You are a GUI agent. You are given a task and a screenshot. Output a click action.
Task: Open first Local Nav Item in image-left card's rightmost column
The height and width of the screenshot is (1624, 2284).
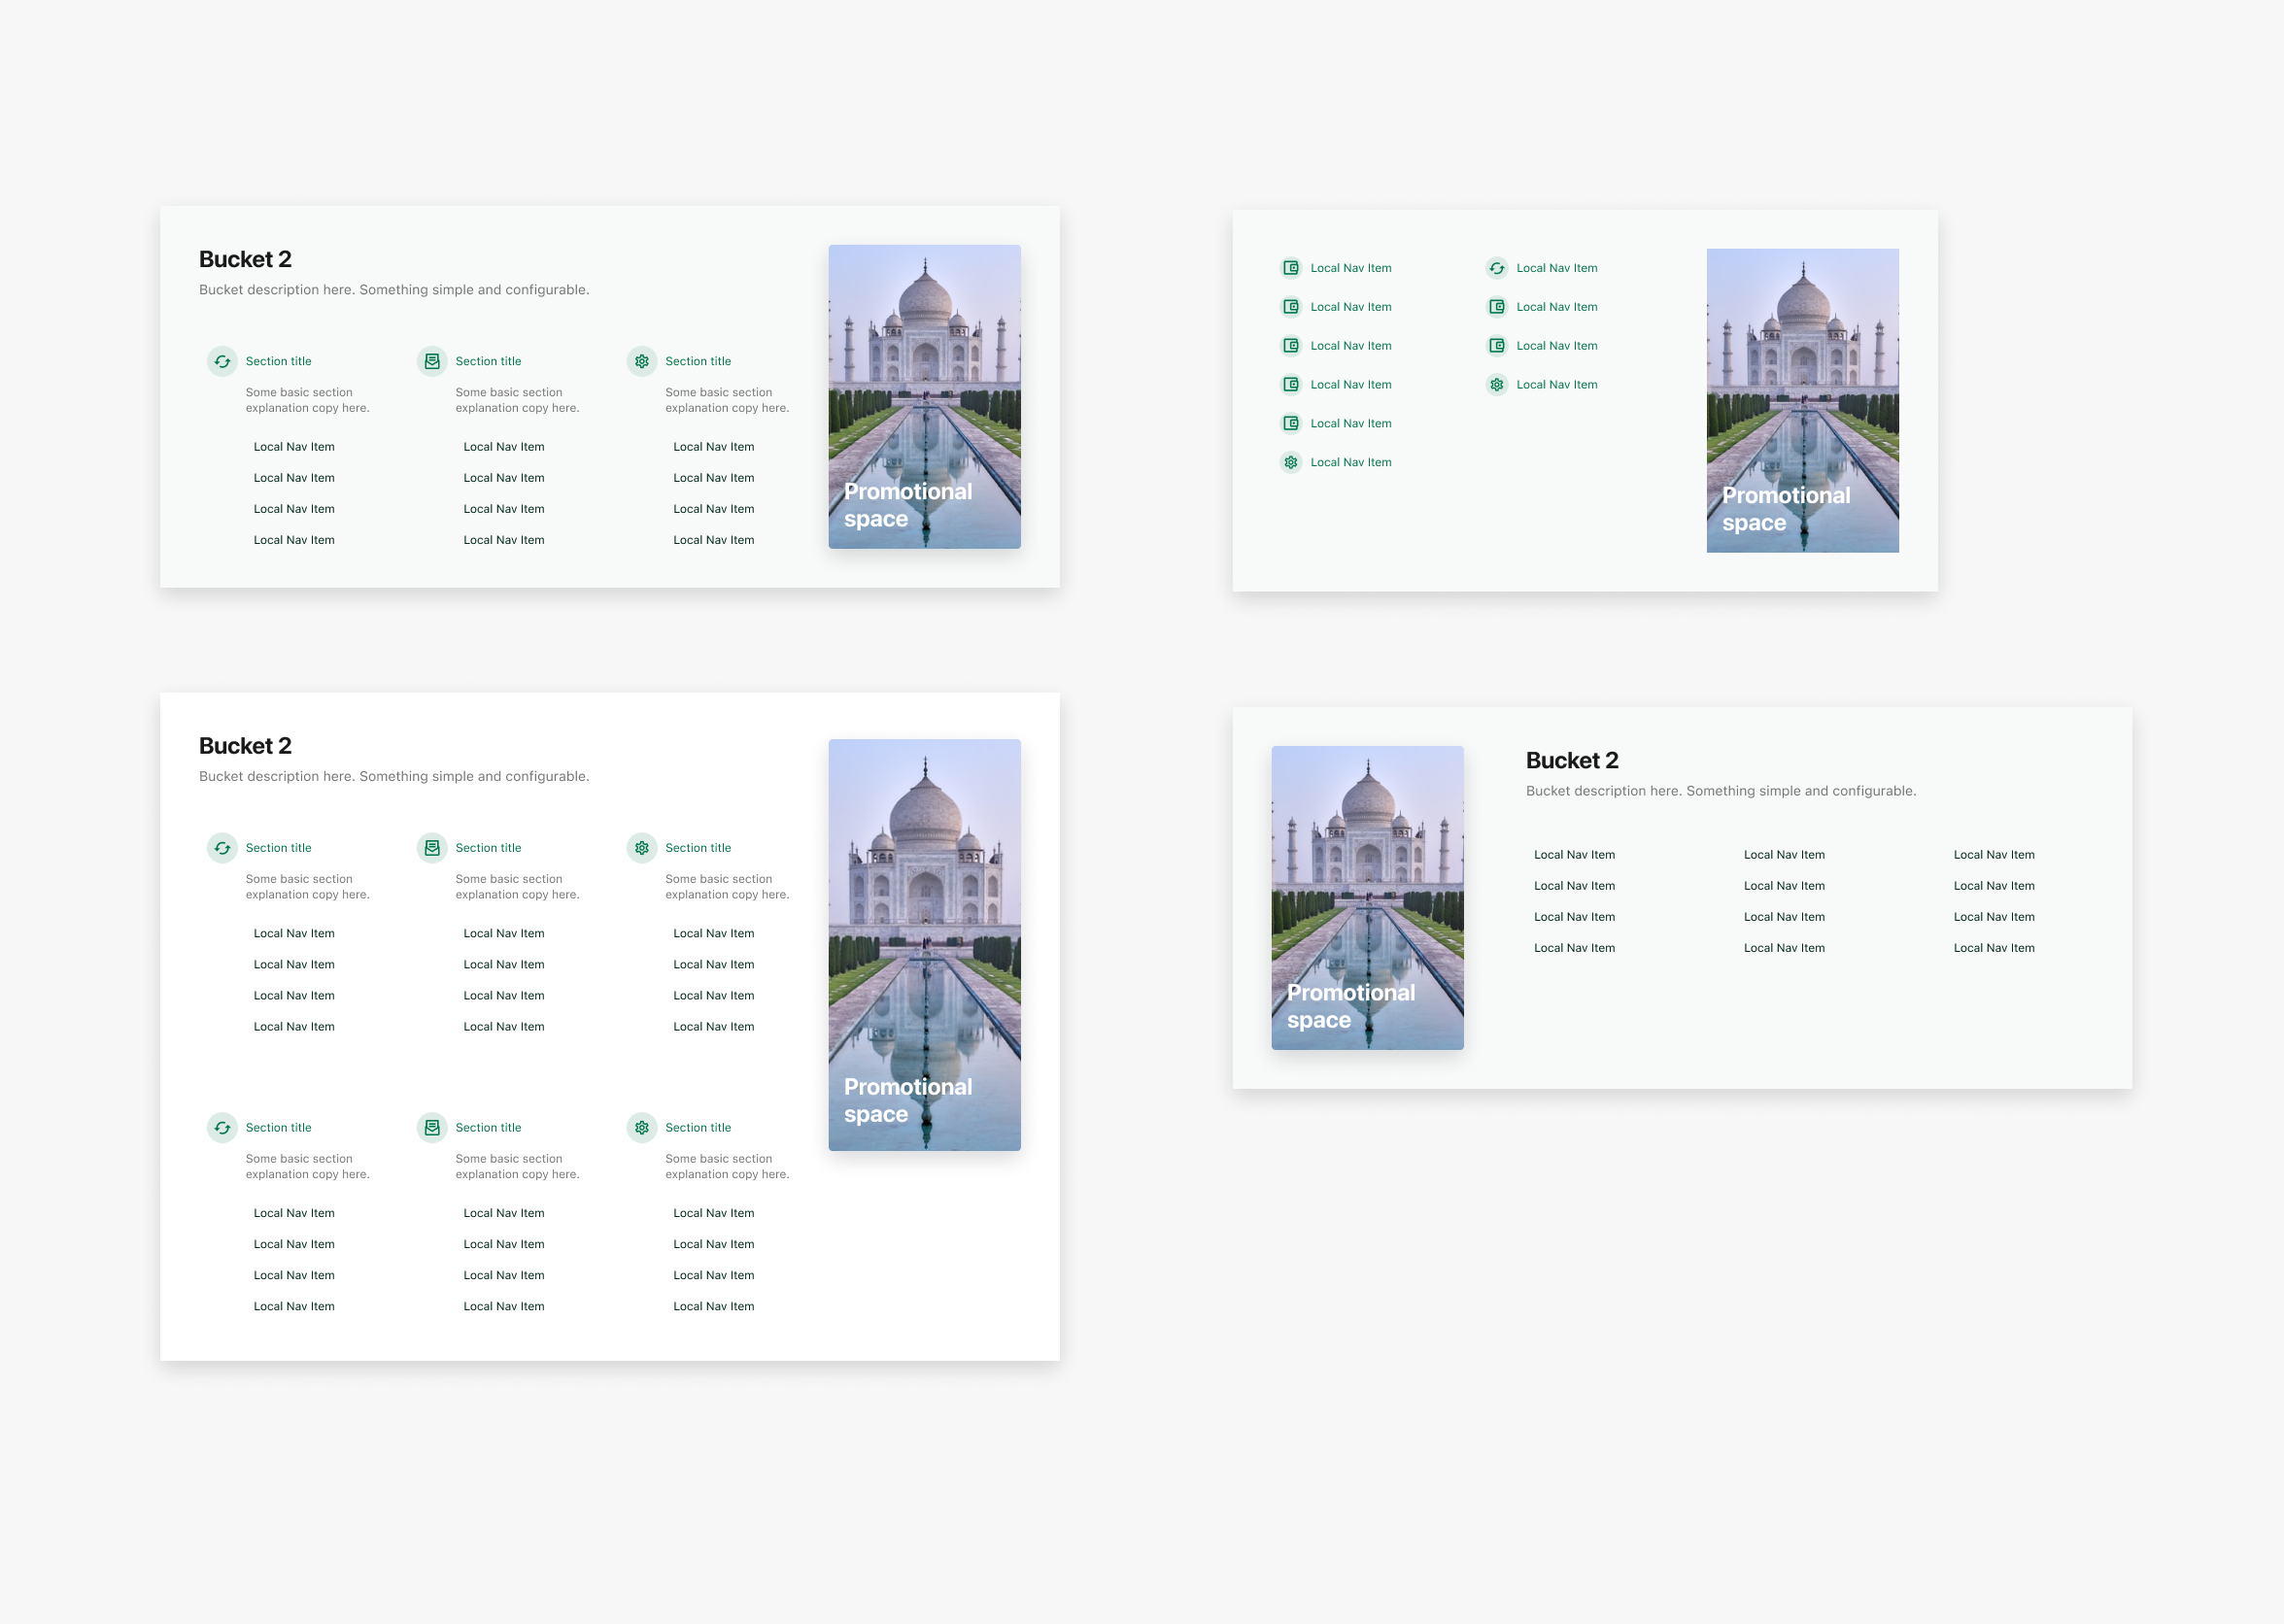(x=1993, y=855)
